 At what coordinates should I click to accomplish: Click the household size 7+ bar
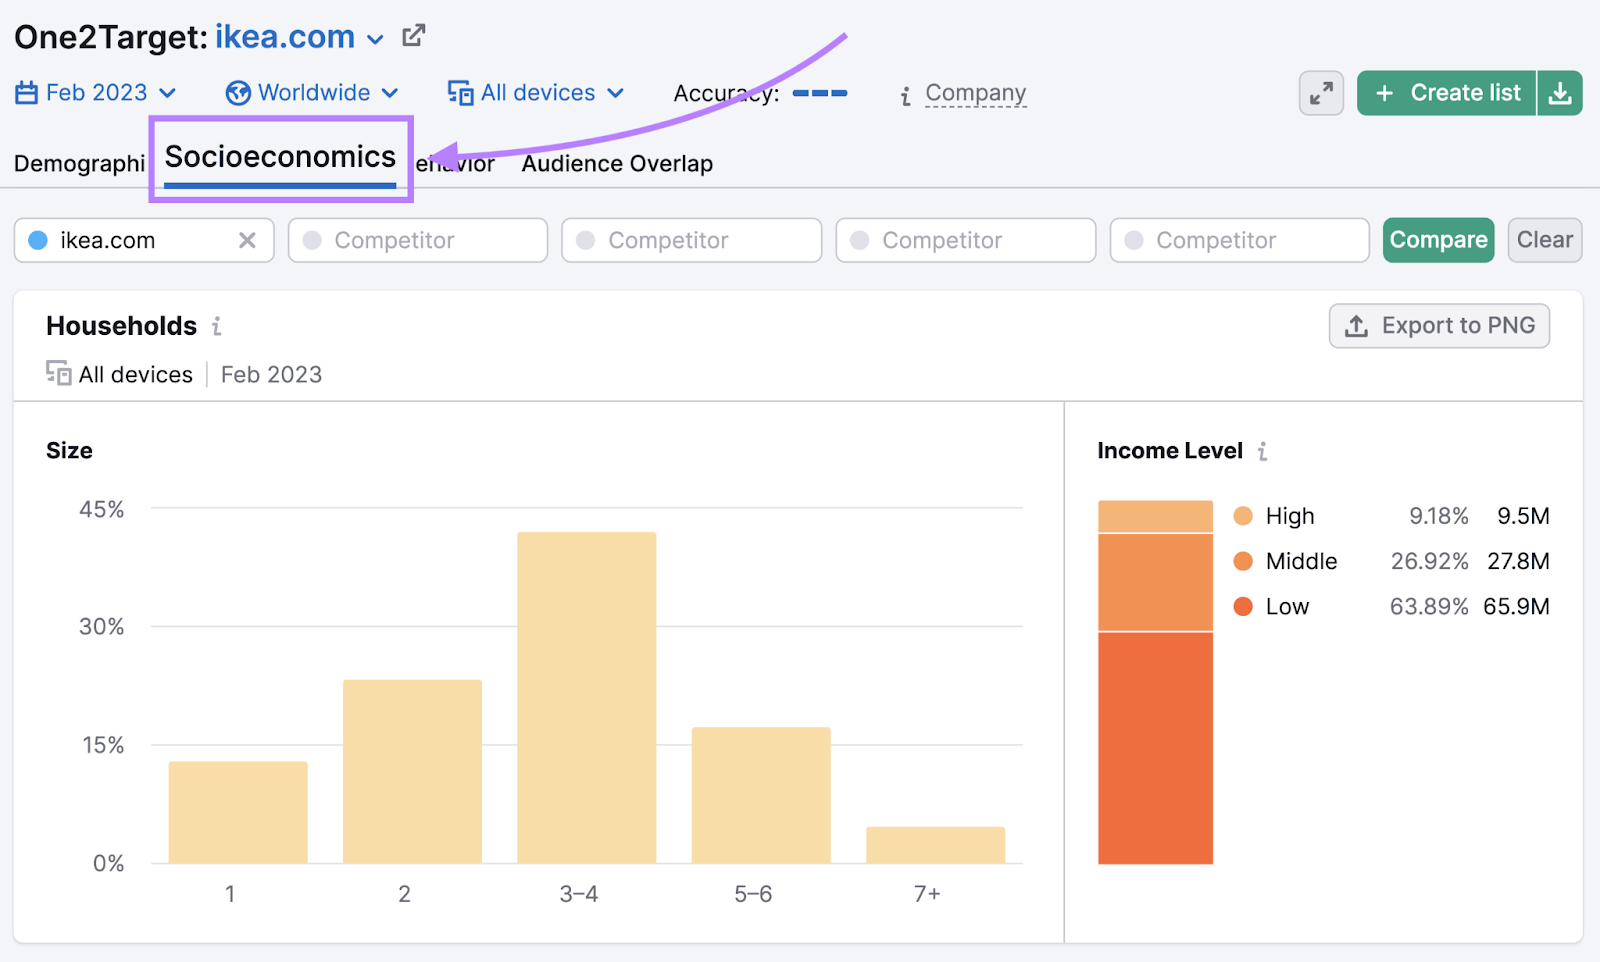pos(935,845)
